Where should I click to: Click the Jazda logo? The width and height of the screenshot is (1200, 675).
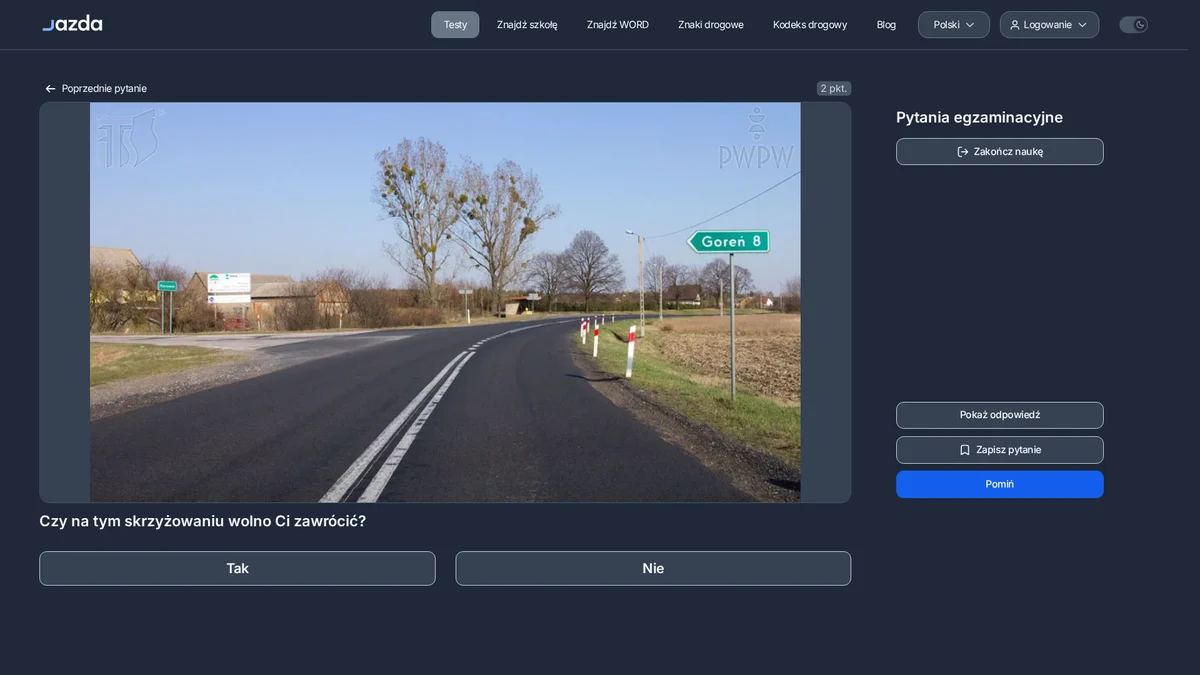click(x=72, y=24)
